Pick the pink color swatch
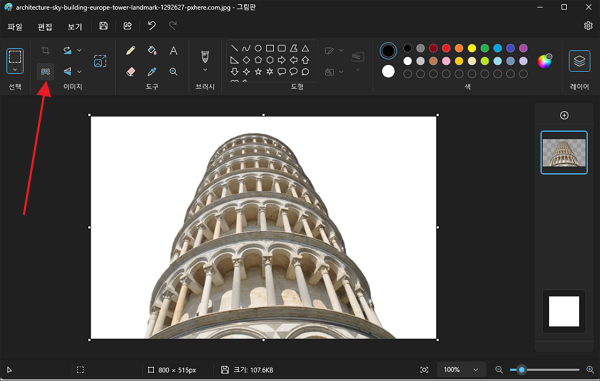Viewport: 600px width, 381px height. [446, 61]
